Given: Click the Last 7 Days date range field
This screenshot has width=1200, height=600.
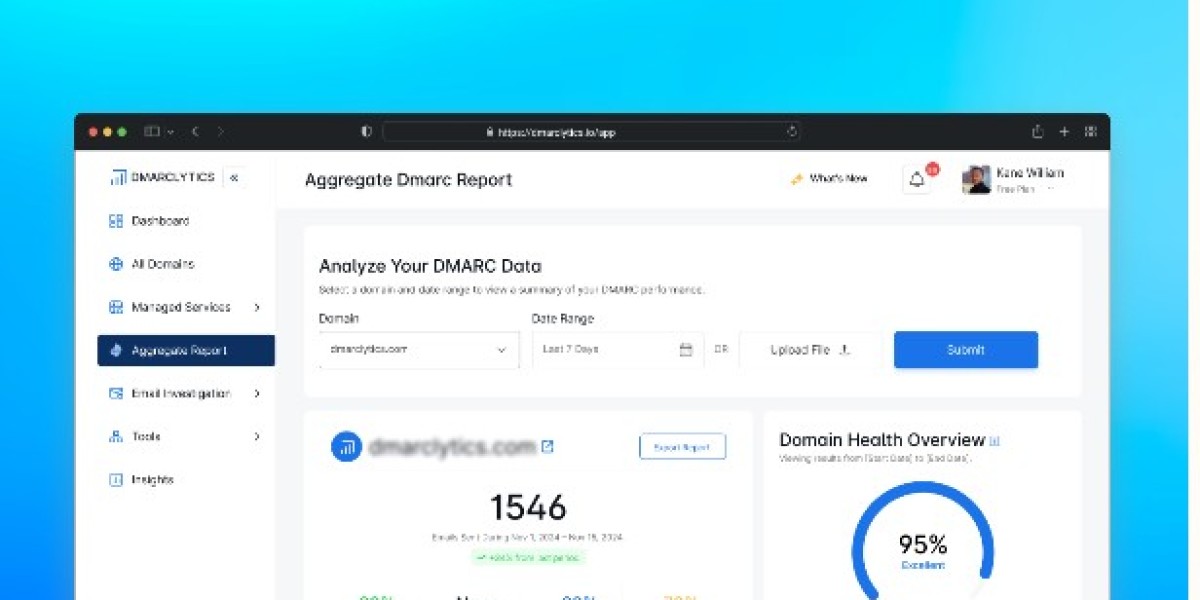Looking at the screenshot, I should coord(618,350).
